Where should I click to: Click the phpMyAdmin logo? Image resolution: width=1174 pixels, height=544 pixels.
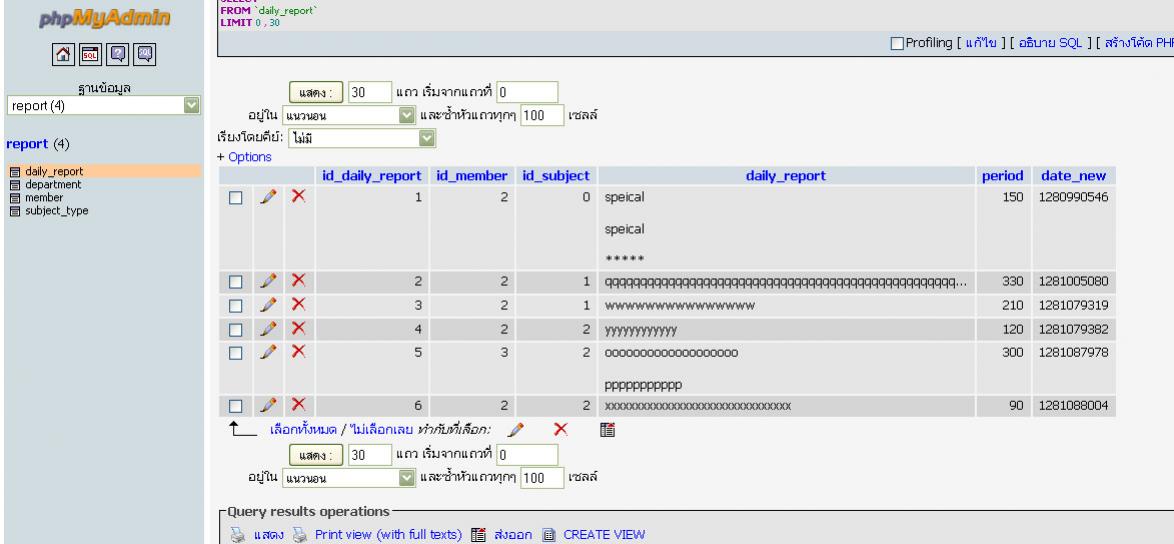tap(104, 18)
